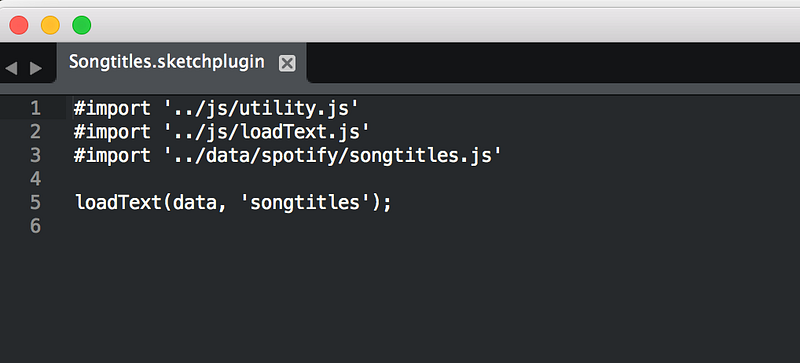Click line number 5 in the gutter
This screenshot has width=800, height=363.
(x=35, y=202)
